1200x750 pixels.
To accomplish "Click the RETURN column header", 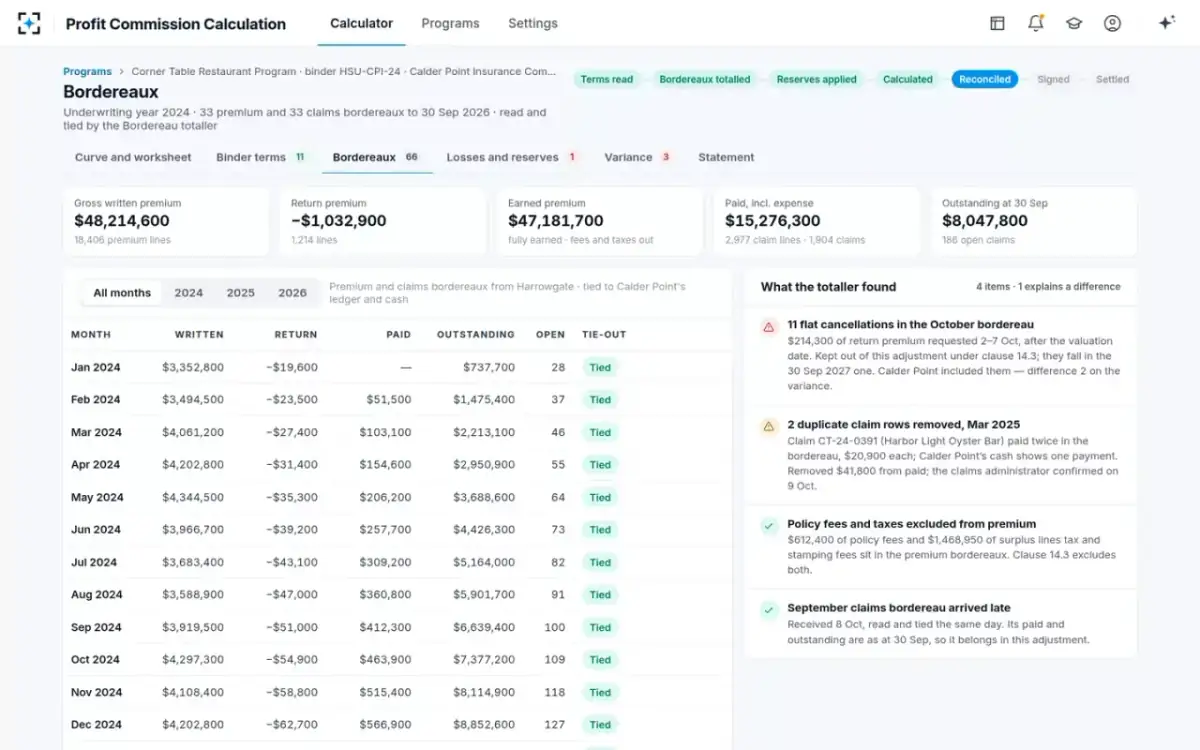I will pyautogui.click(x=296, y=334).
